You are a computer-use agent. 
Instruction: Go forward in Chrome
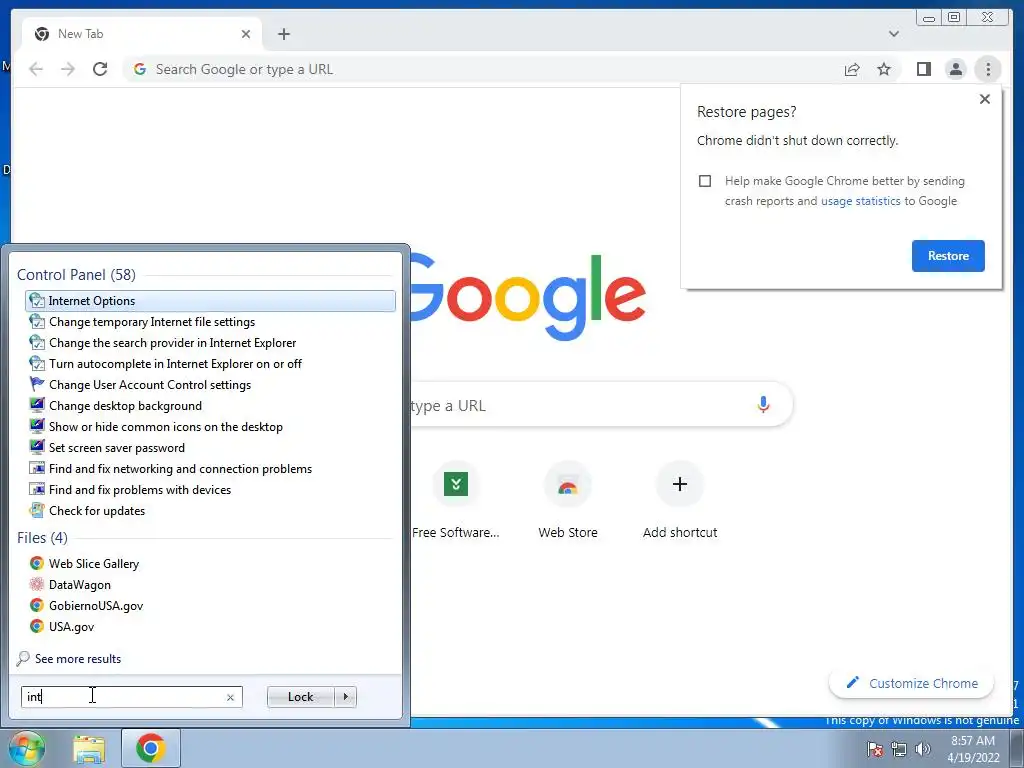(68, 69)
